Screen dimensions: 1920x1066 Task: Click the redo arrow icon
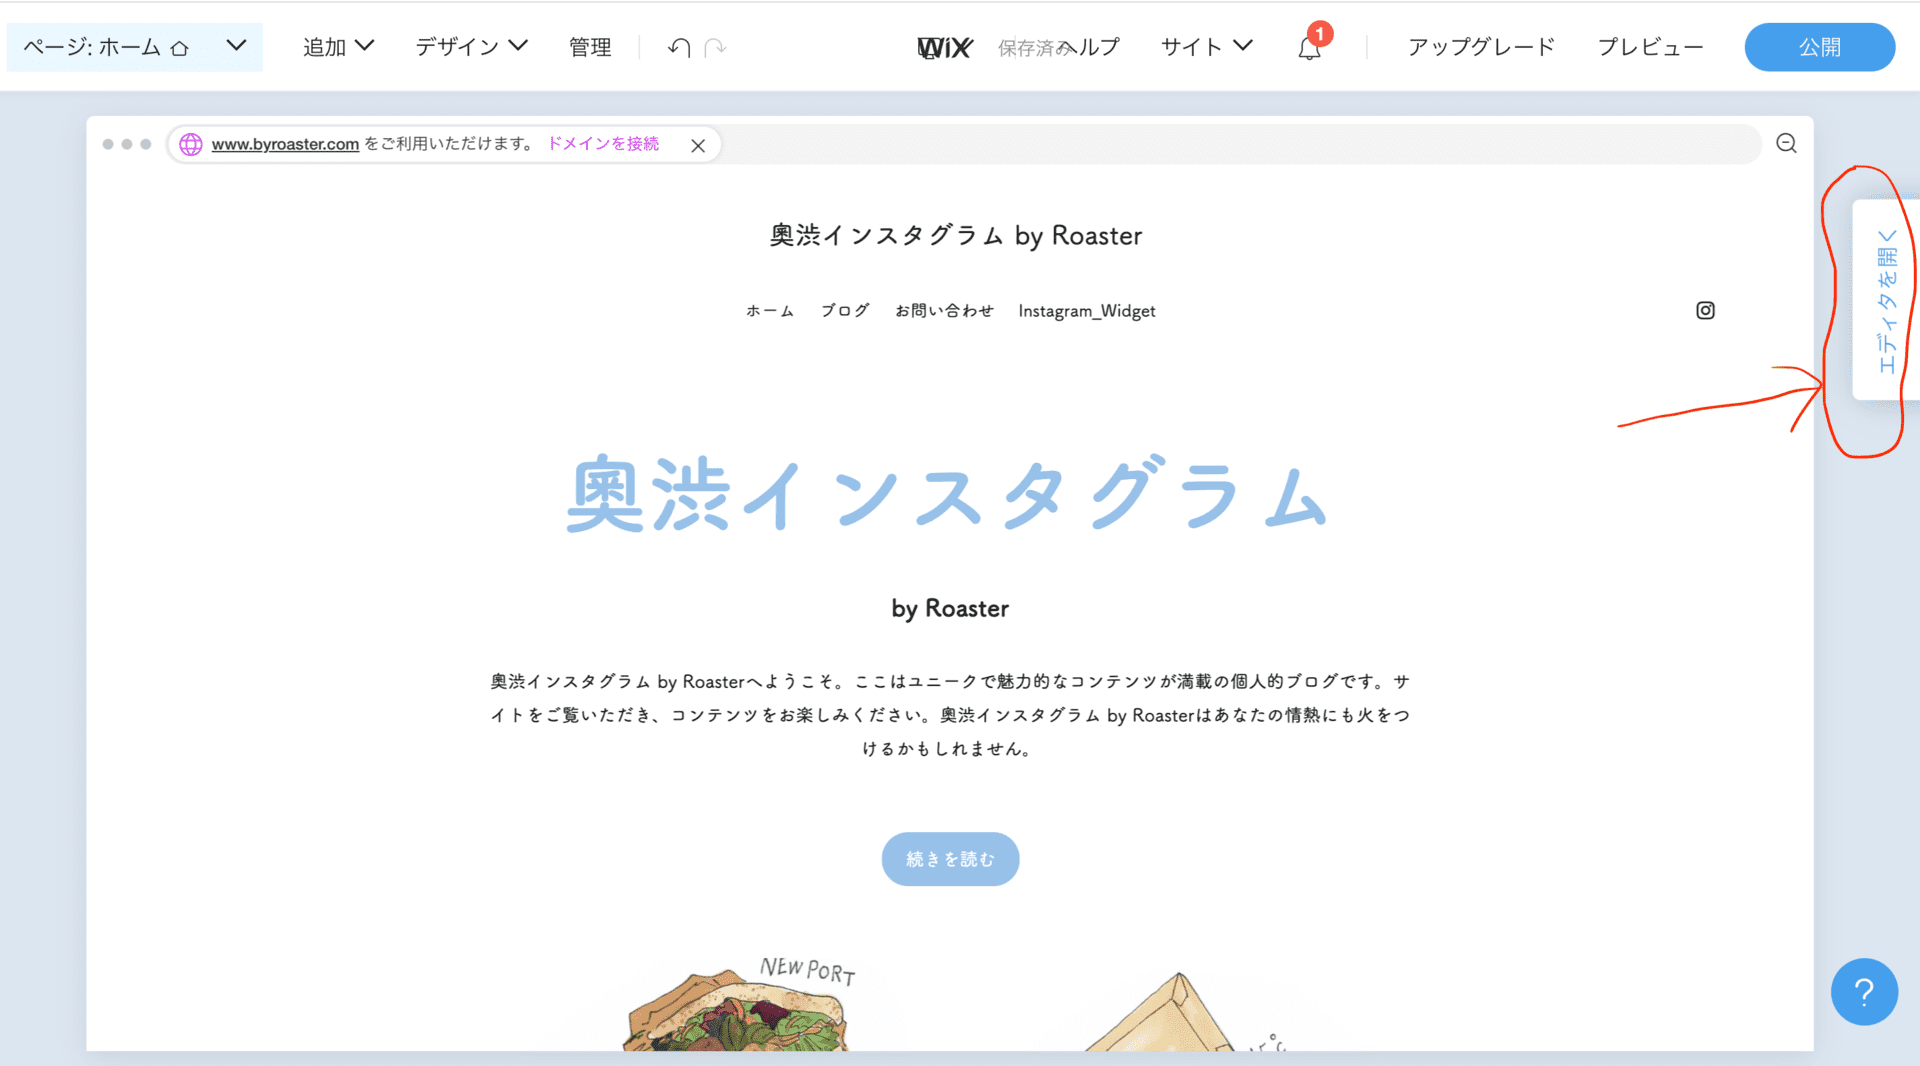(715, 47)
